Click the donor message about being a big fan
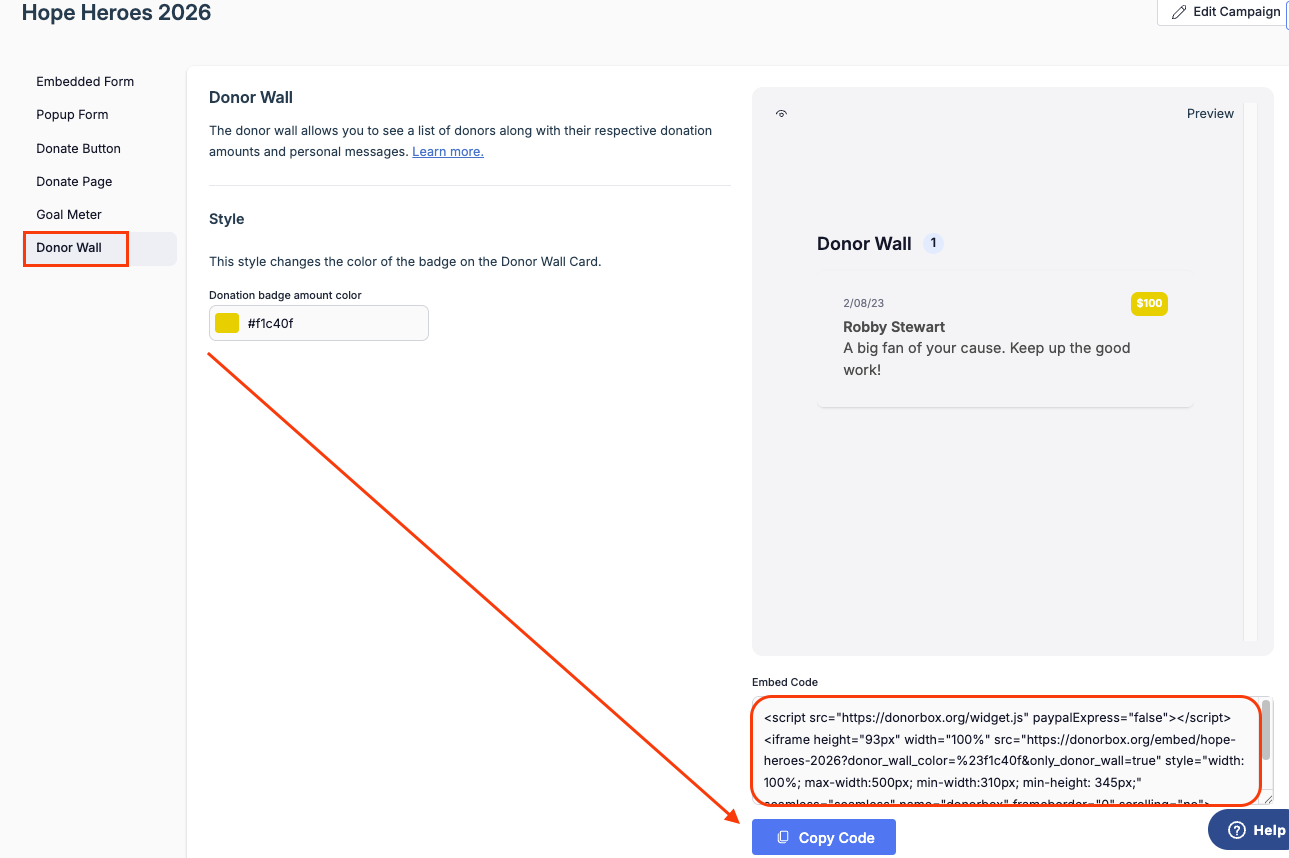Viewport: 1289px width, 858px height. pyautogui.click(x=987, y=359)
